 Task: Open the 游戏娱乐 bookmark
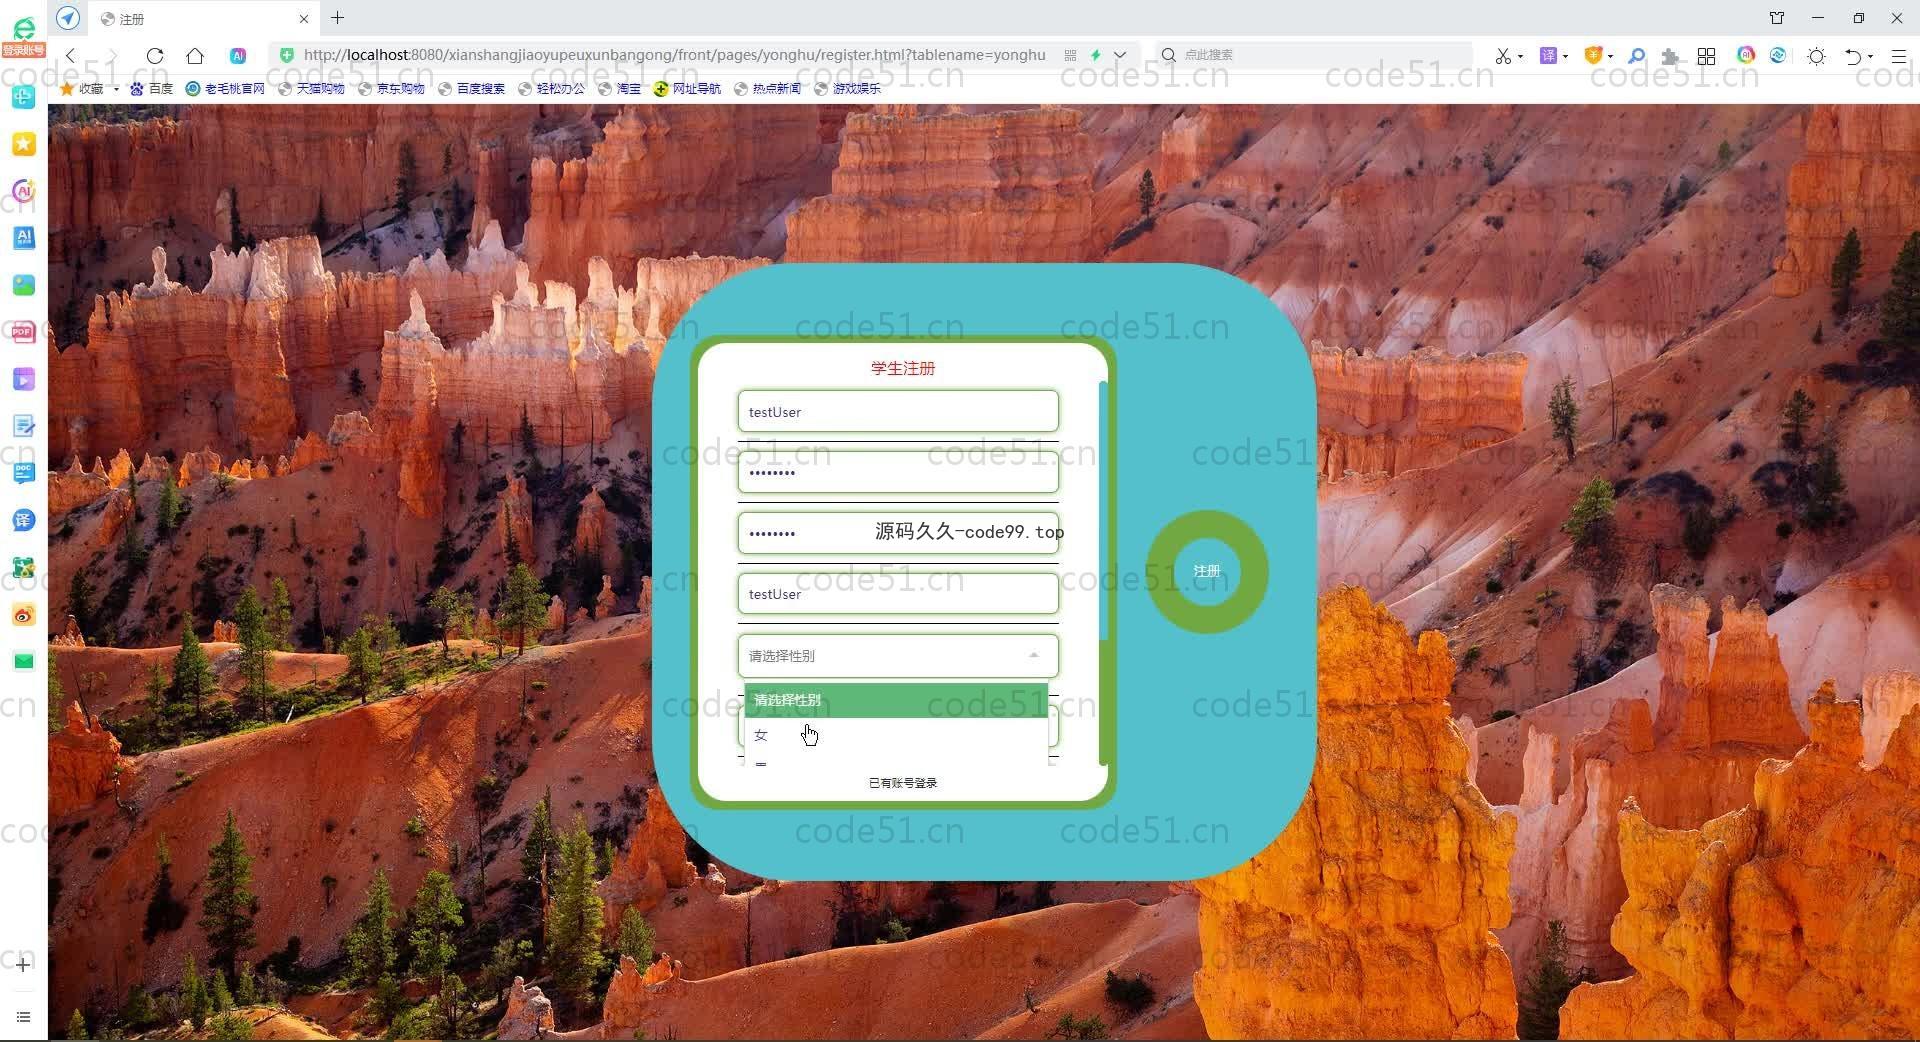tap(847, 88)
